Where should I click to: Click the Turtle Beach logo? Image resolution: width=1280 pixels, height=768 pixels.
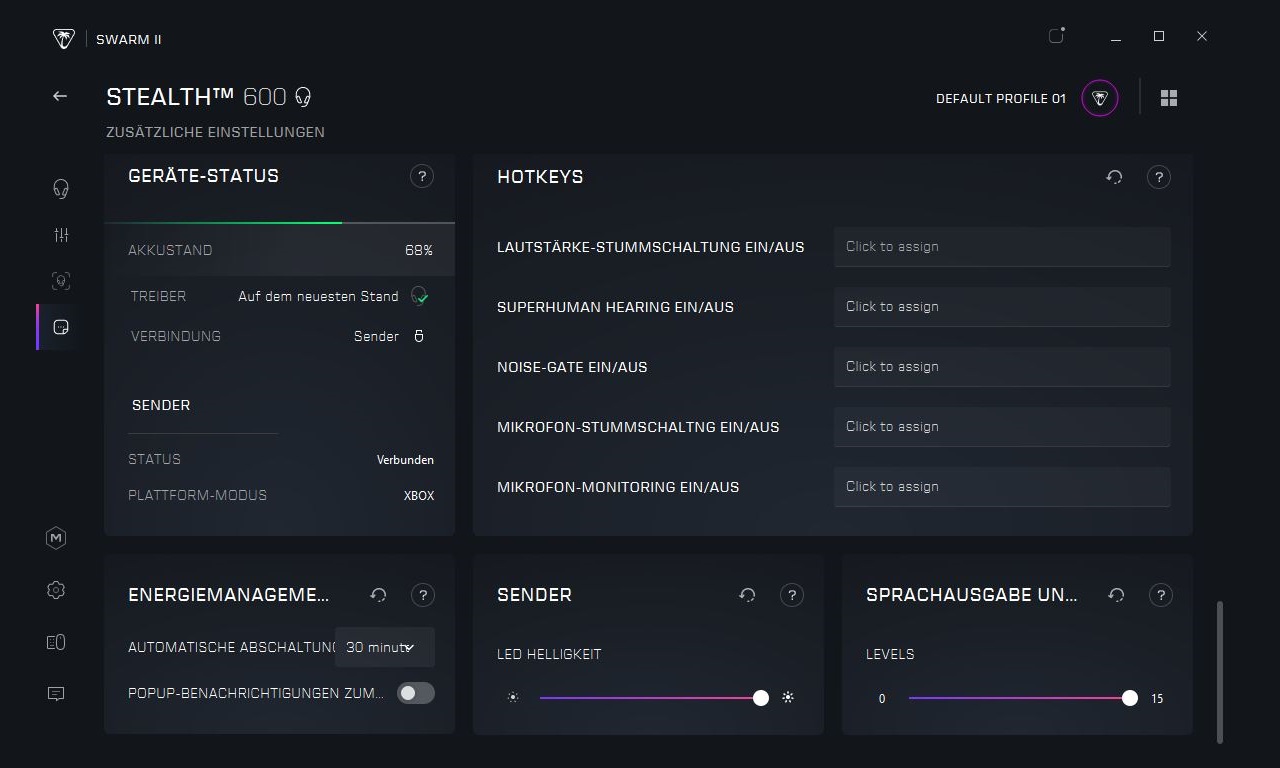click(64, 39)
